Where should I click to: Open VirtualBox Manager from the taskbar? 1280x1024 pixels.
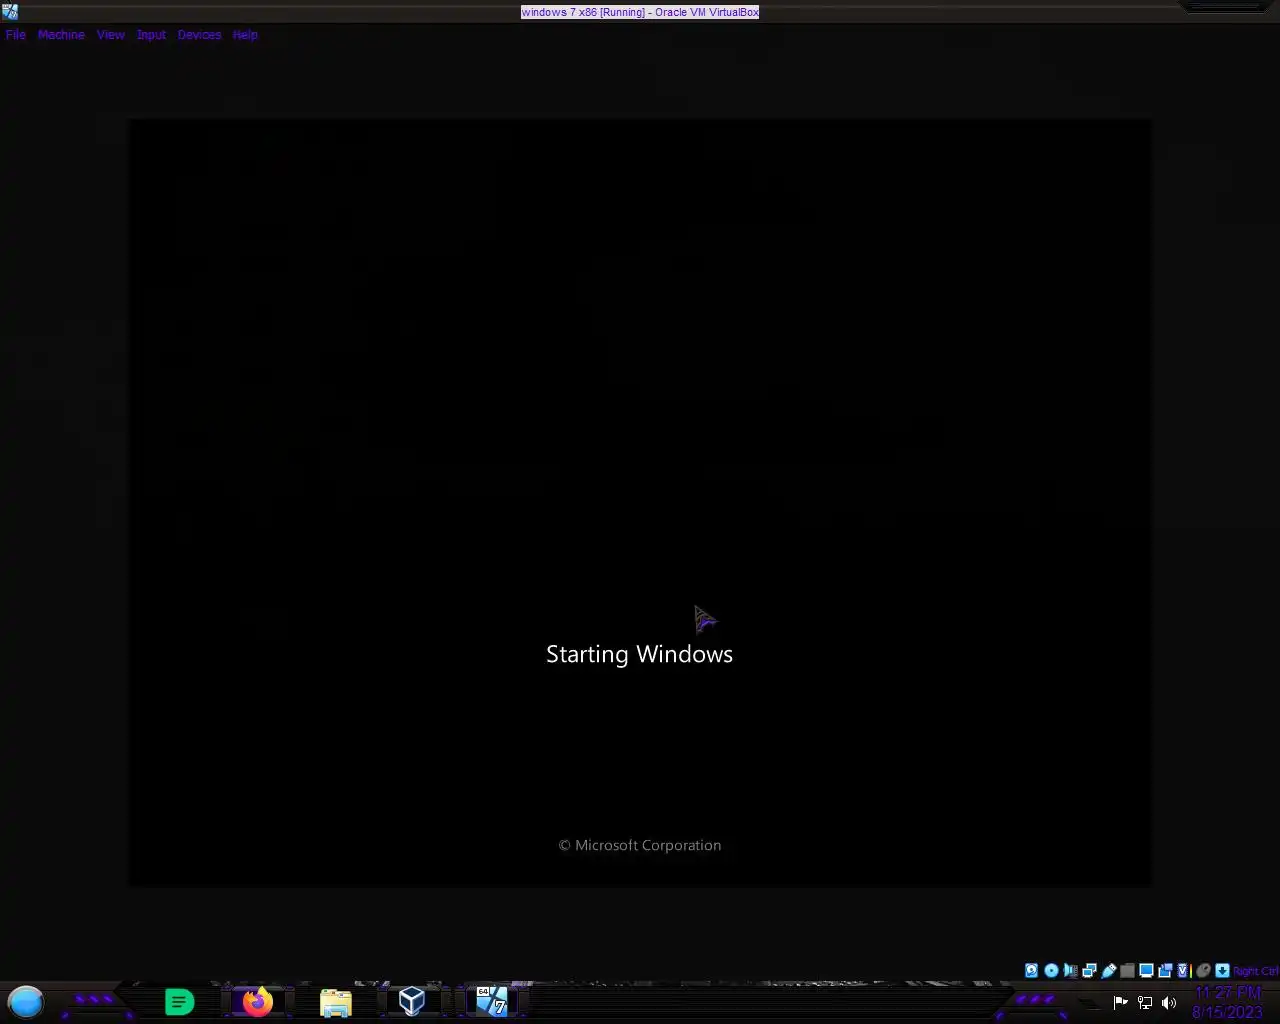(412, 1001)
